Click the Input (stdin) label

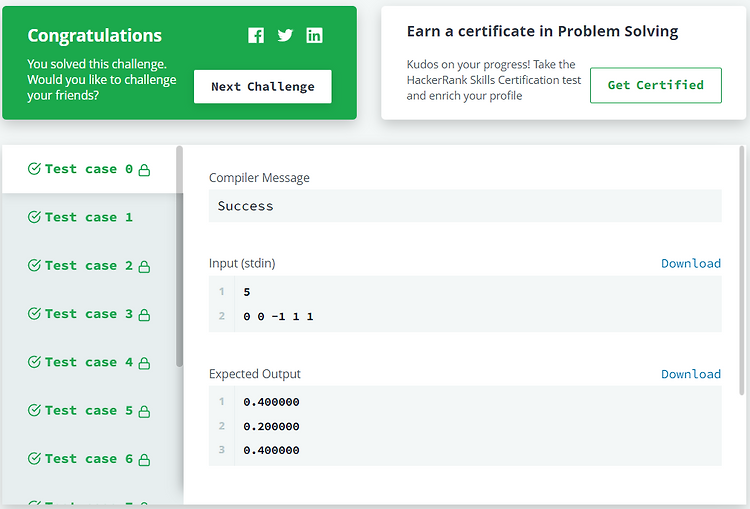pyautogui.click(x=242, y=264)
